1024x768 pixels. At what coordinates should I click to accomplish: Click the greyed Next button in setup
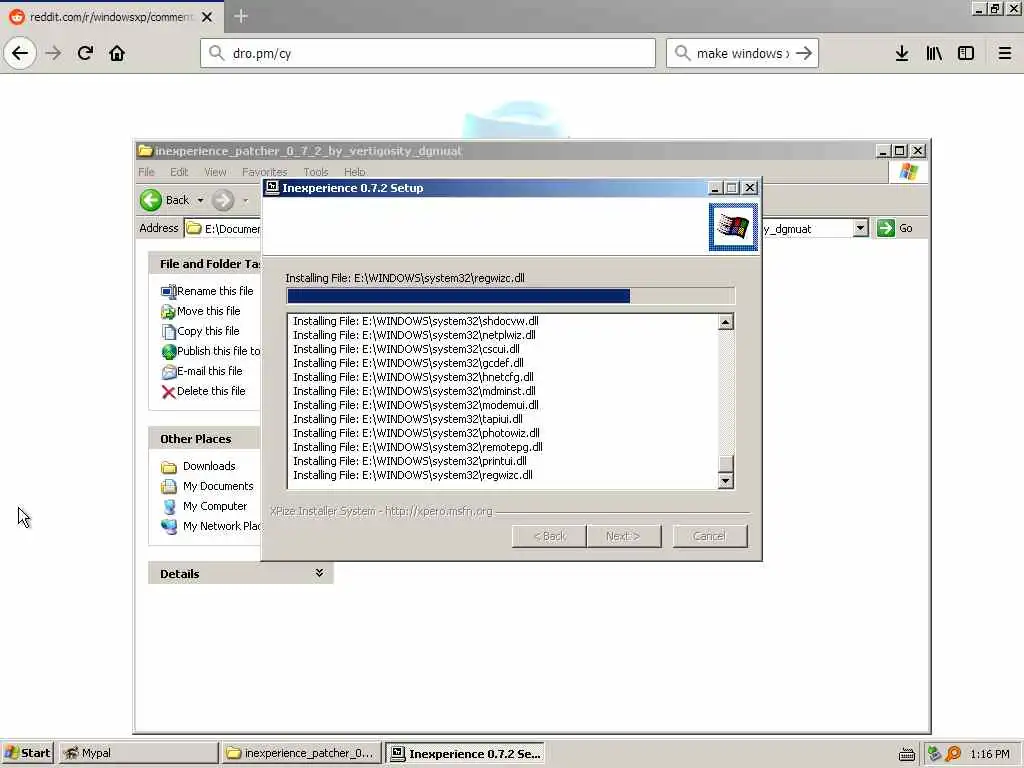[x=624, y=536]
